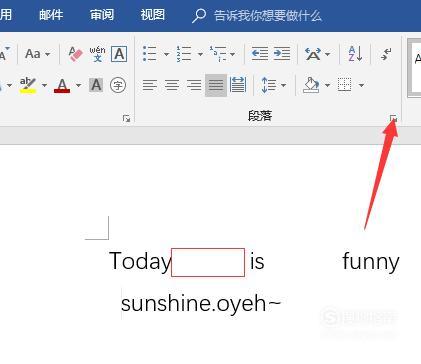Open the Change Case (Aa) dropdown
The image size is (421, 364).
37,54
